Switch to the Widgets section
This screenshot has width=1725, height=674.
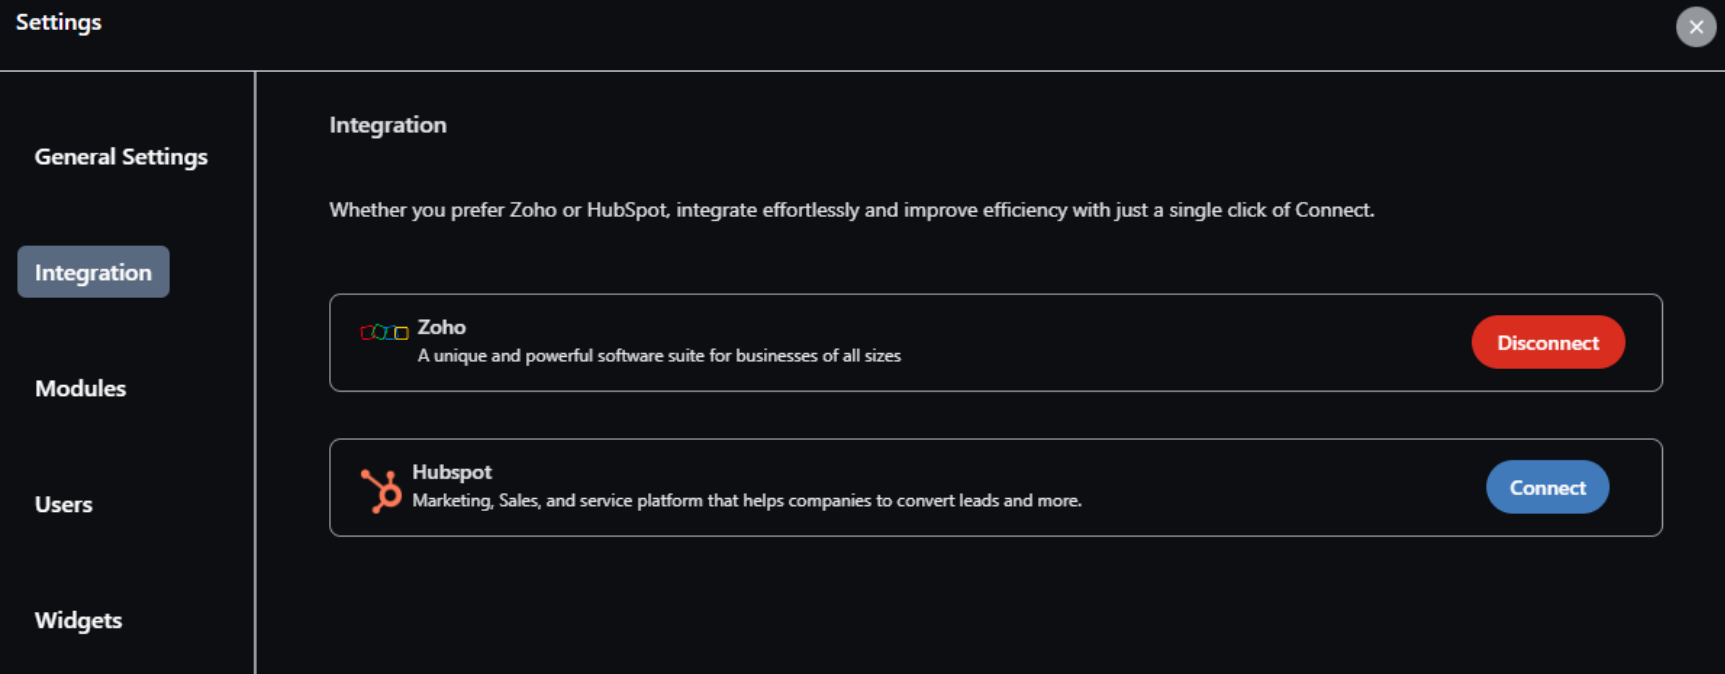tap(78, 620)
